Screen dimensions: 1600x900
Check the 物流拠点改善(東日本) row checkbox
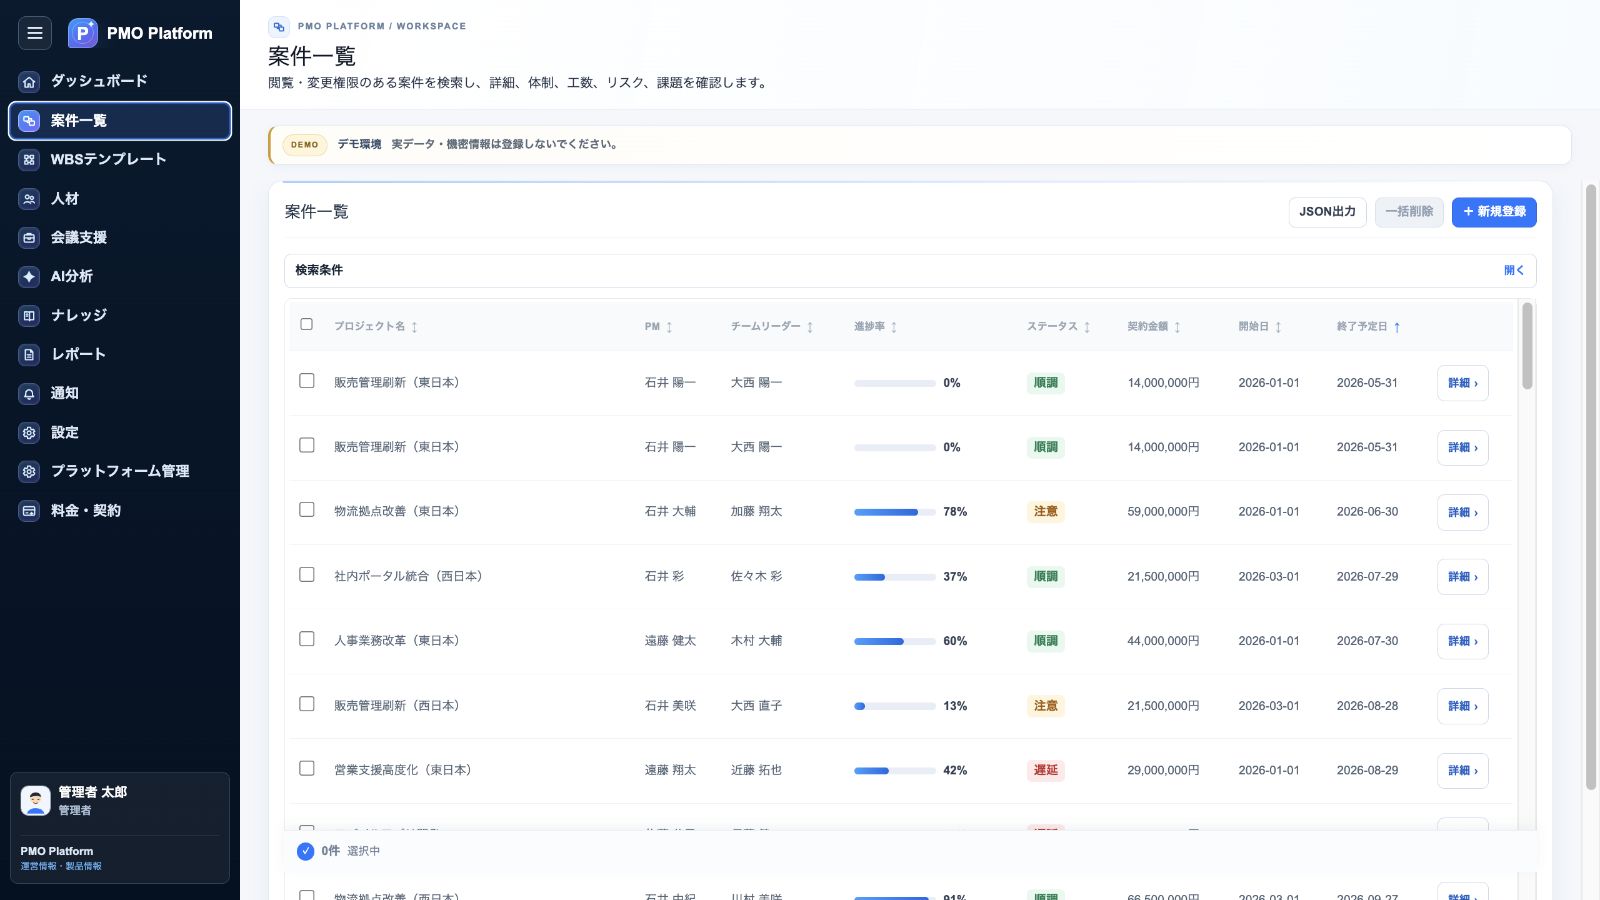click(307, 510)
